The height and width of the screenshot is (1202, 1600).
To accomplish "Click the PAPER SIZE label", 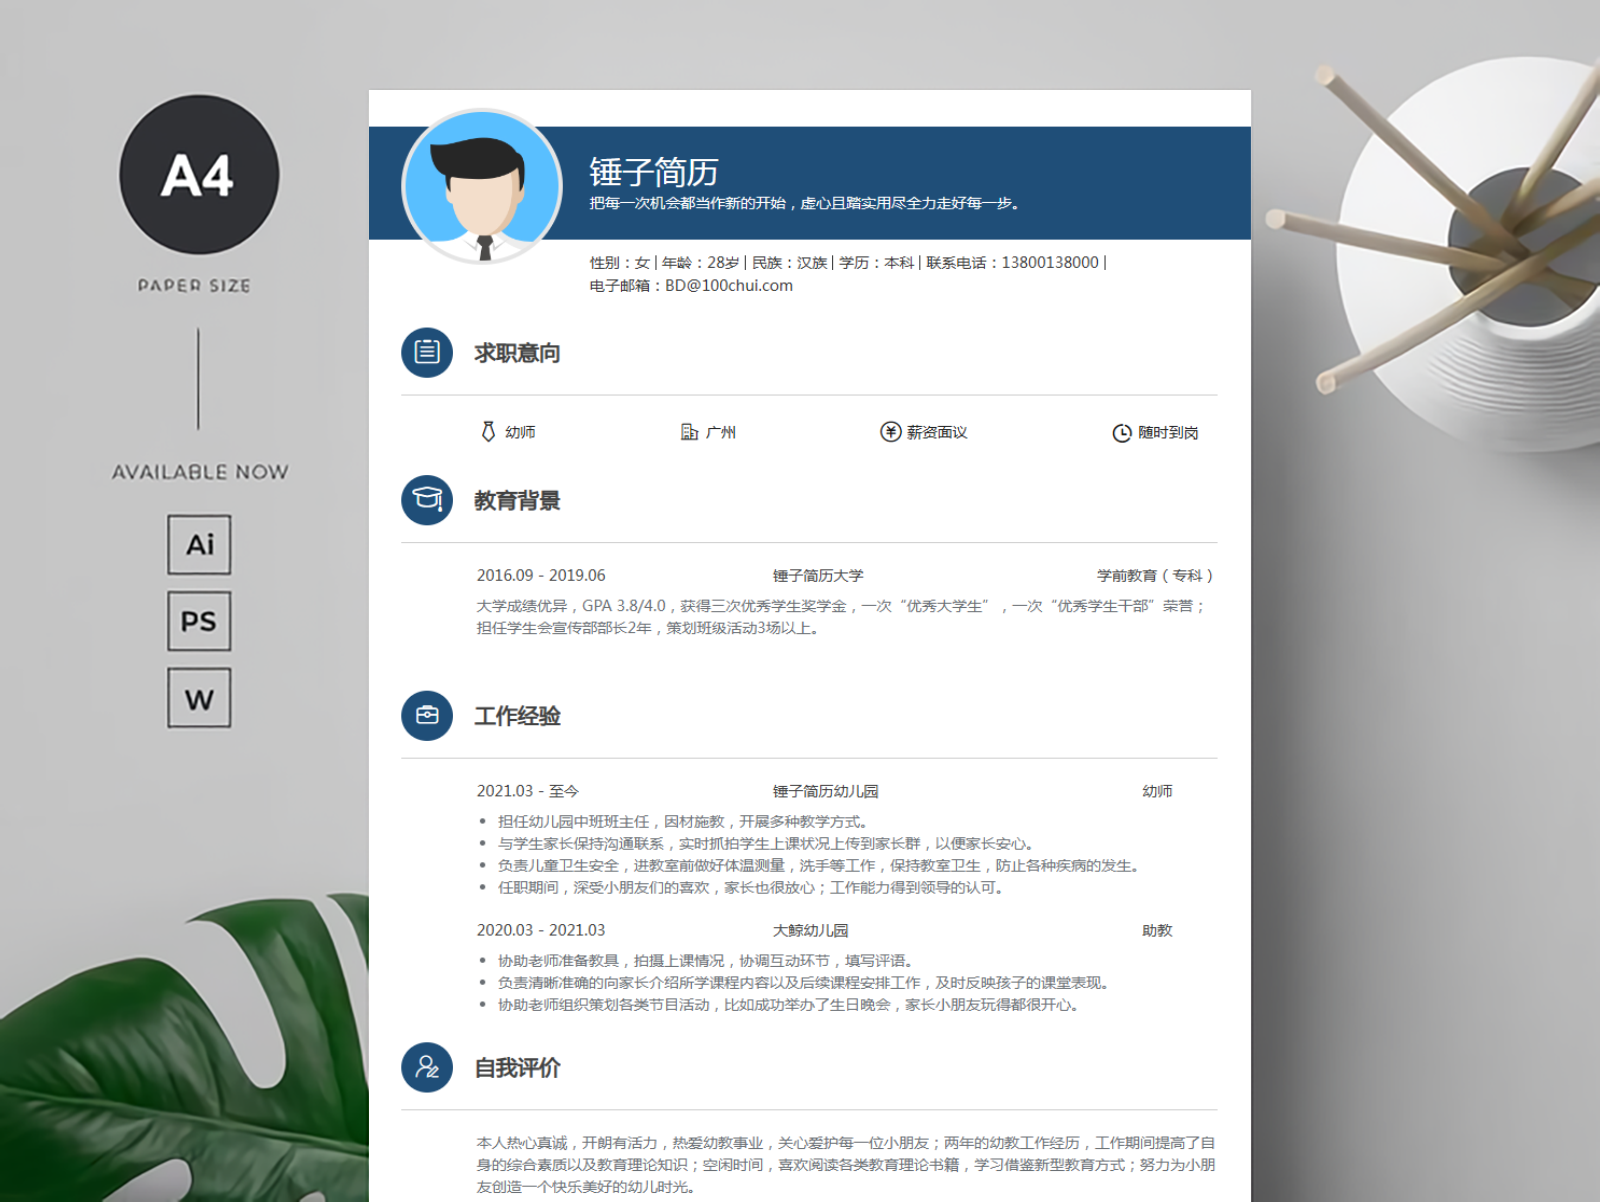I will pyautogui.click(x=195, y=286).
